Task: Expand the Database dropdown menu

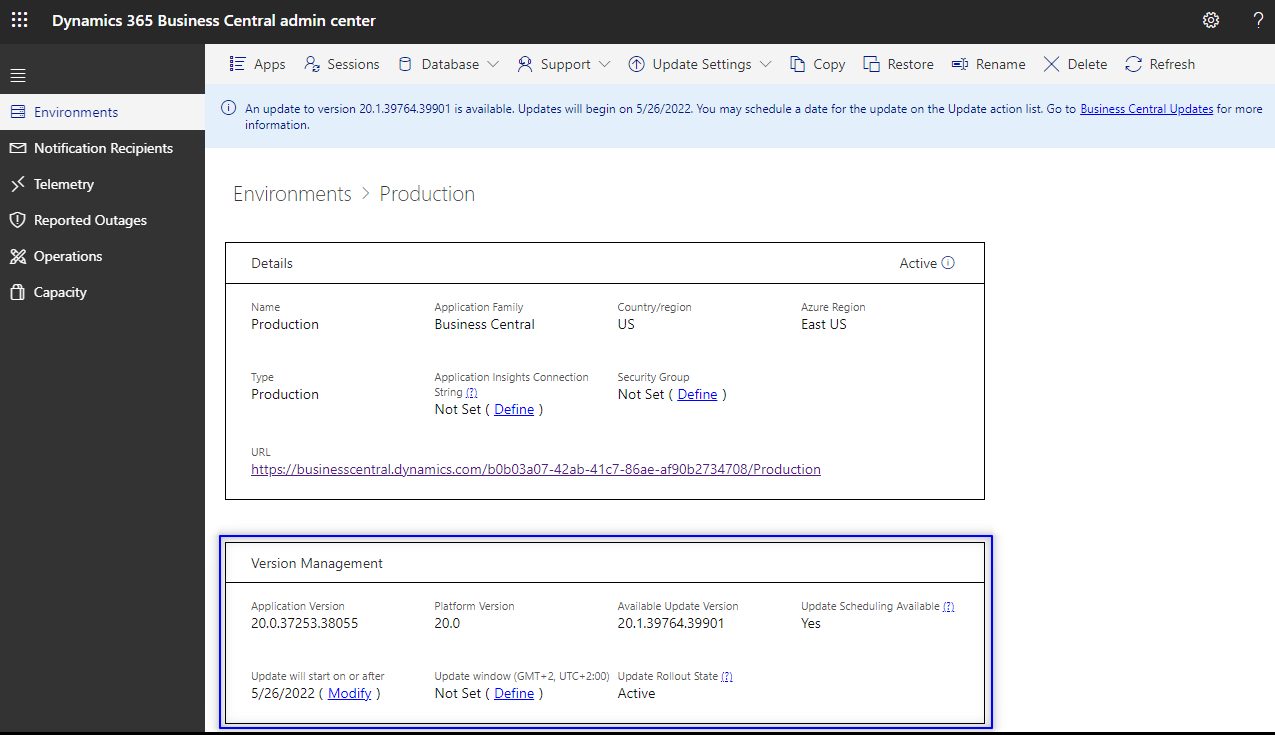Action: pyautogui.click(x=447, y=63)
